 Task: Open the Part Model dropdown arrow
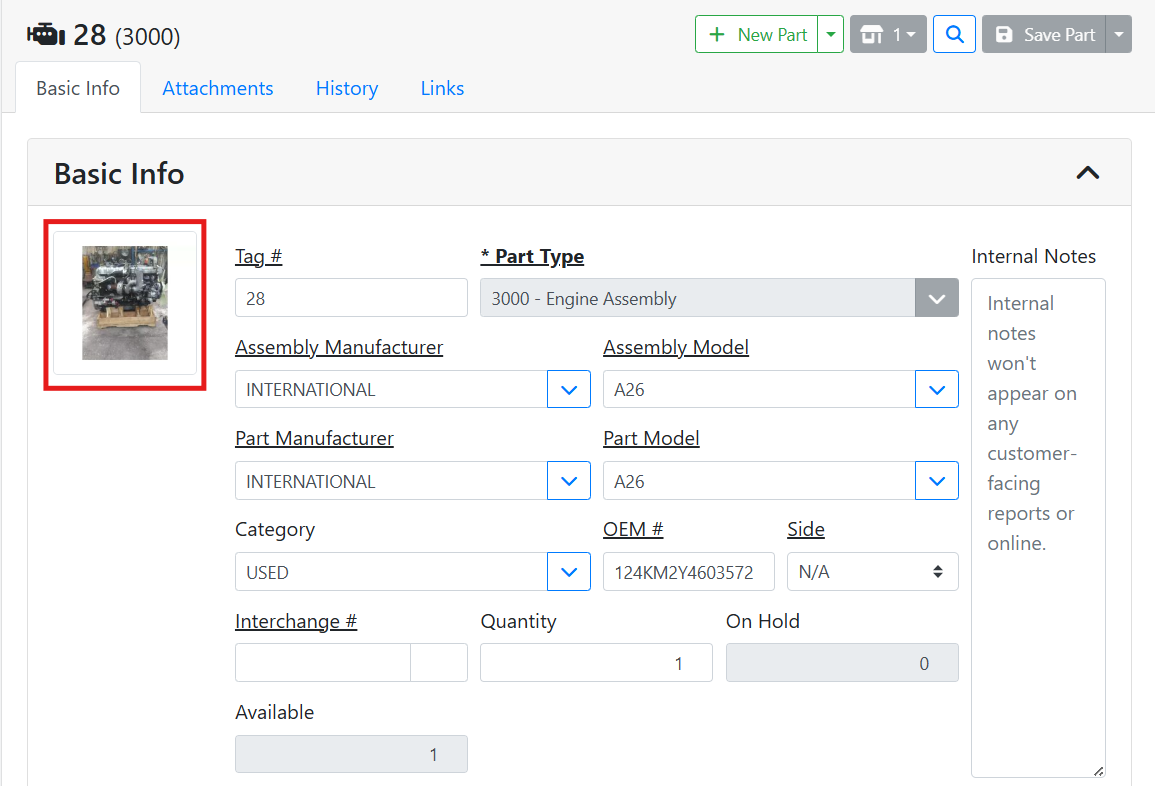(937, 481)
